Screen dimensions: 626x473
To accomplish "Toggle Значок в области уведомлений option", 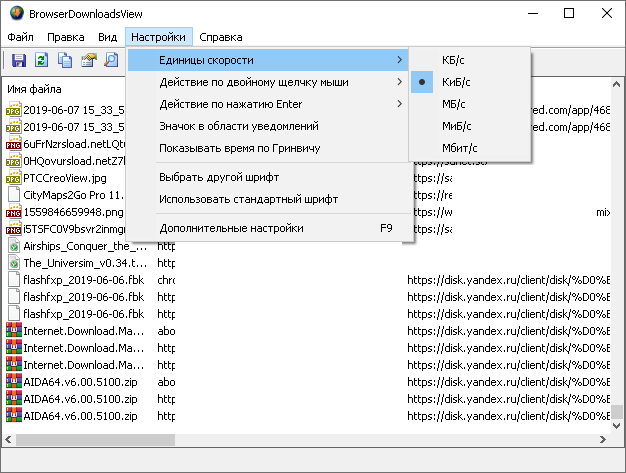I will (x=268, y=126).
